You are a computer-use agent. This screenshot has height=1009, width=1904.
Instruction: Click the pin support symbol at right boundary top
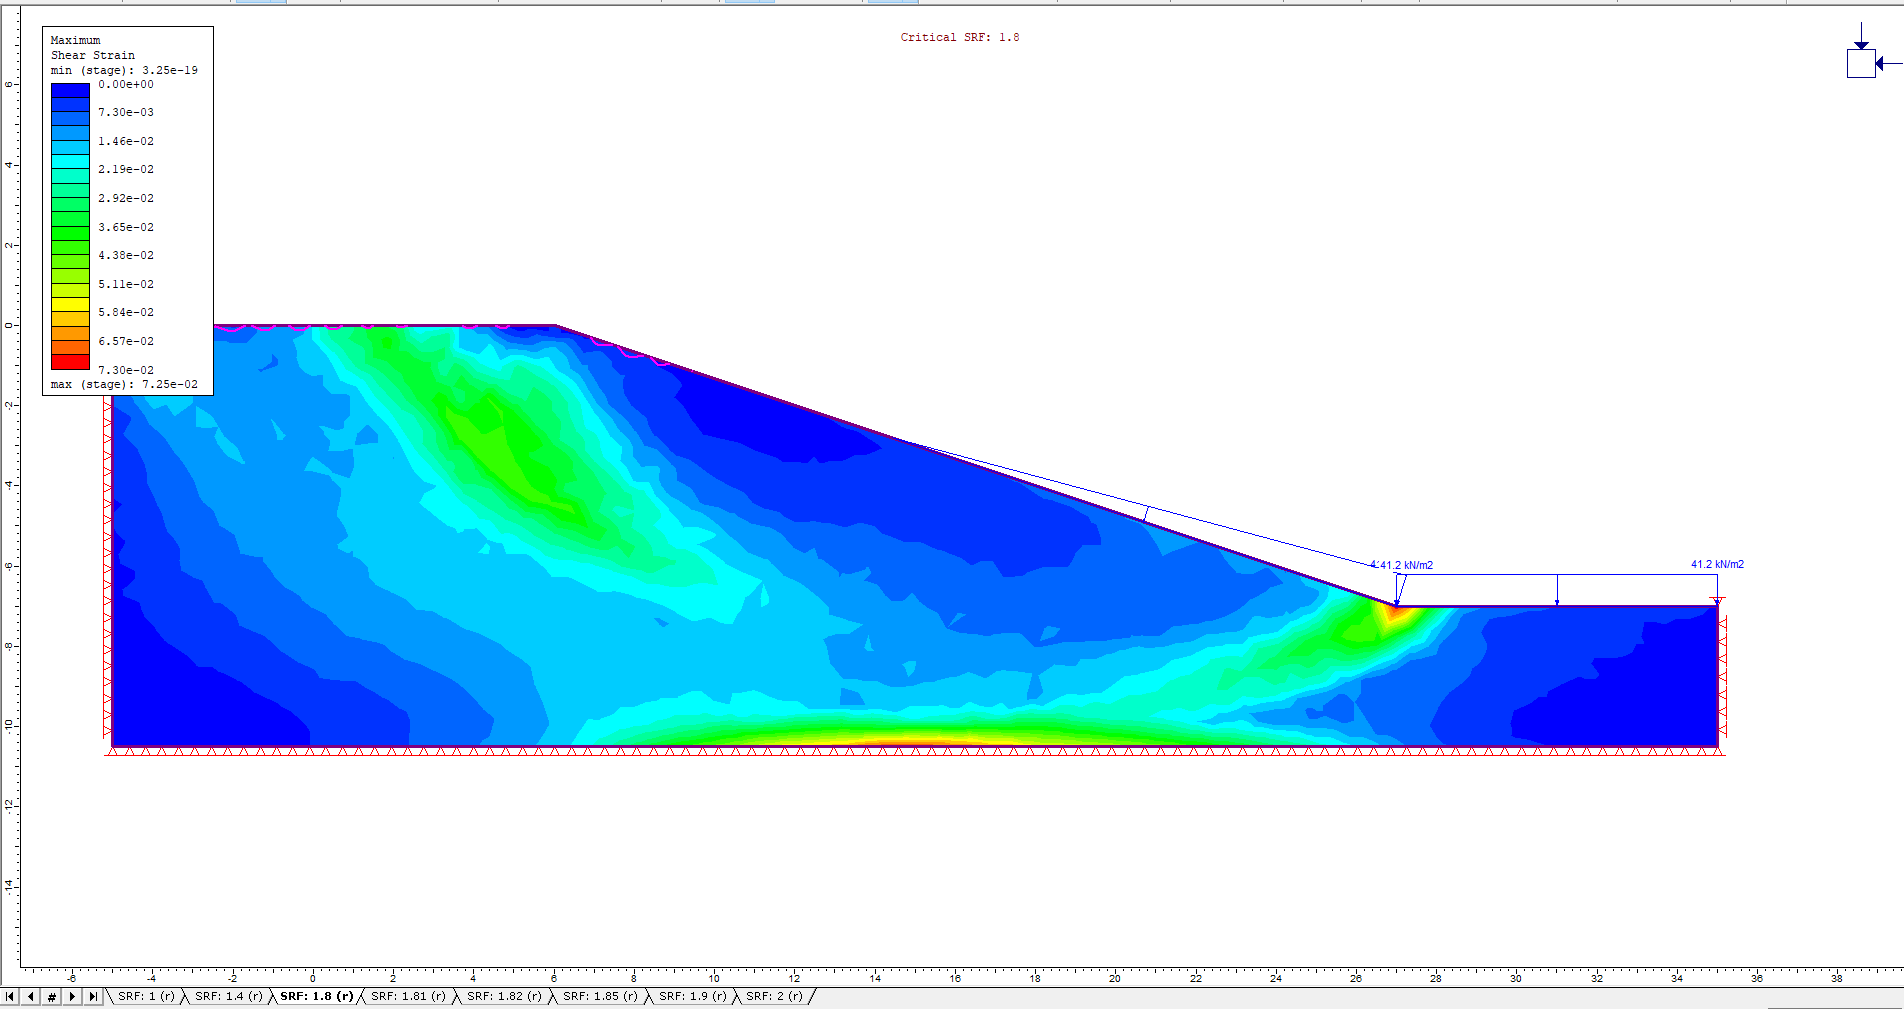(1717, 601)
